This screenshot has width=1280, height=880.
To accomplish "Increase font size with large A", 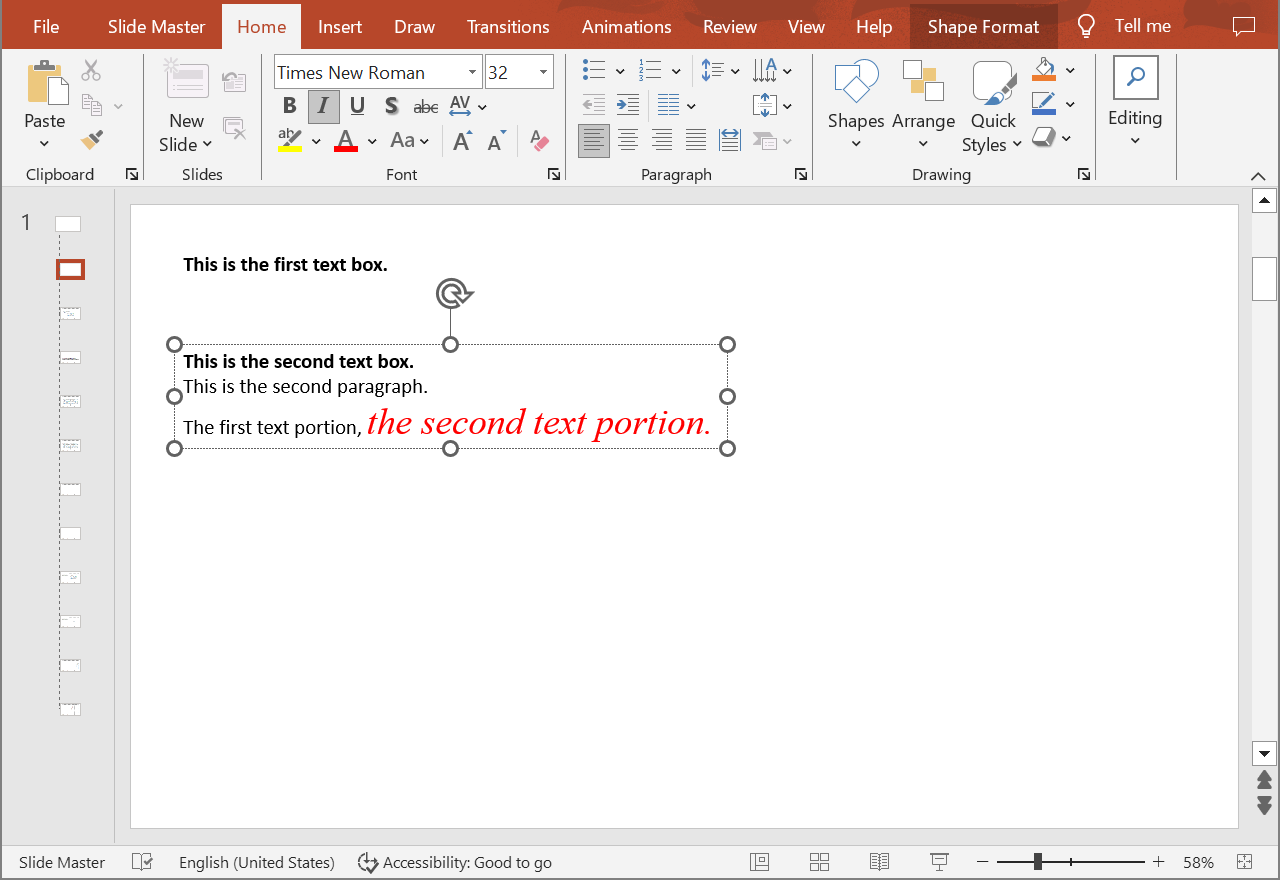I will coord(462,141).
